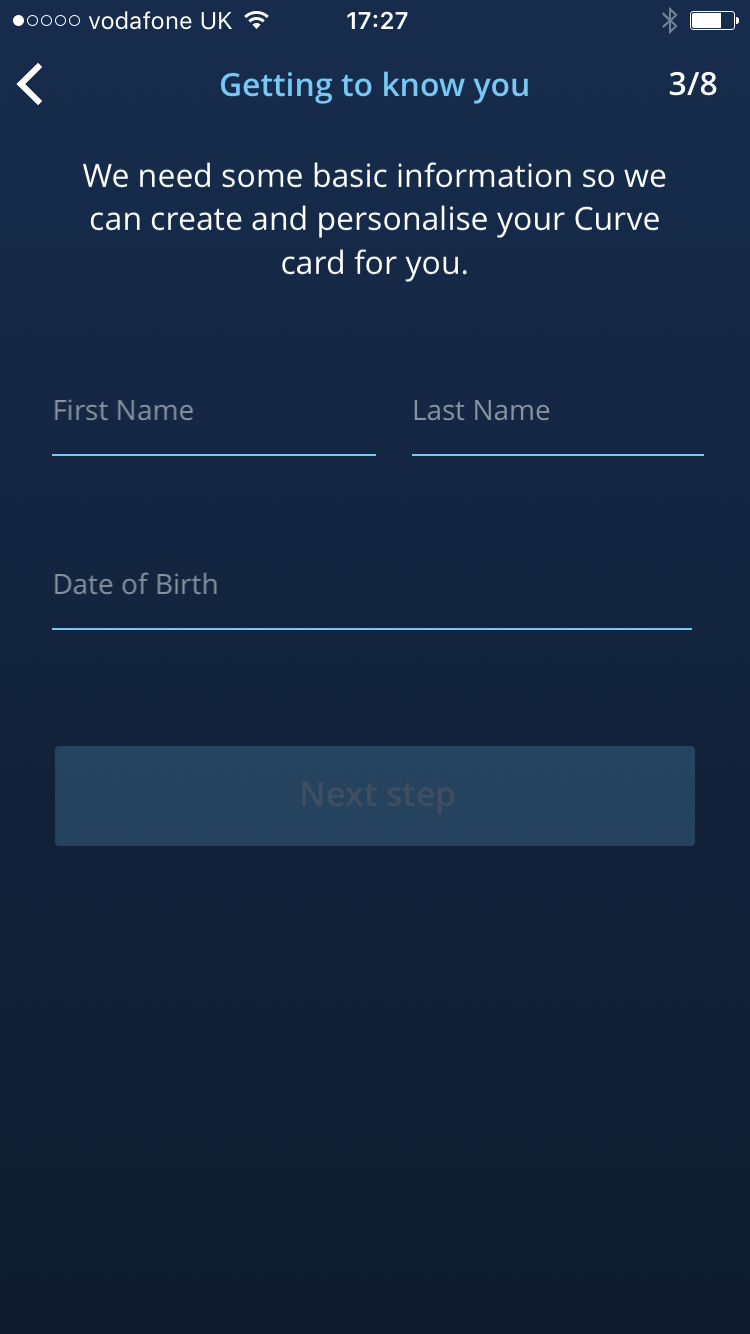Screen dimensions: 750x1334
Task: Tap the back arrow icon
Action: click(x=31, y=84)
